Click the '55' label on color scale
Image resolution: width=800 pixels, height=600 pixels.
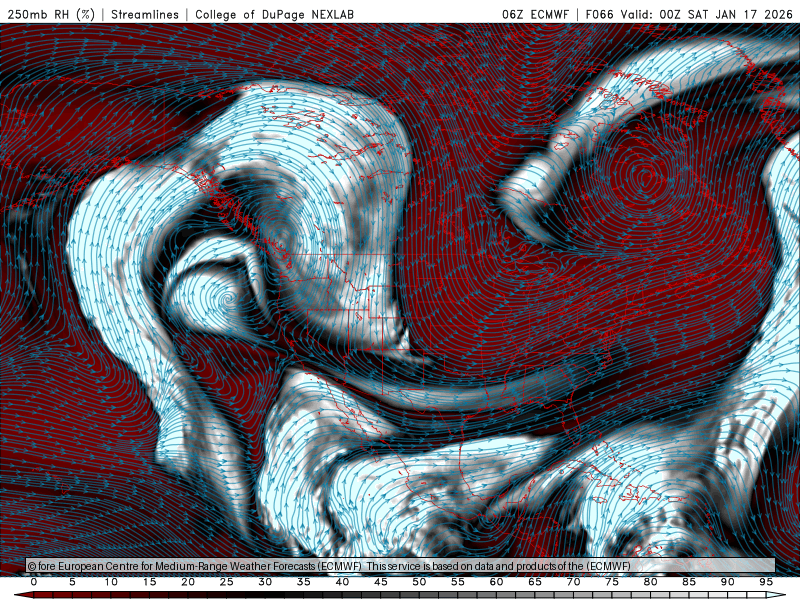(458, 582)
